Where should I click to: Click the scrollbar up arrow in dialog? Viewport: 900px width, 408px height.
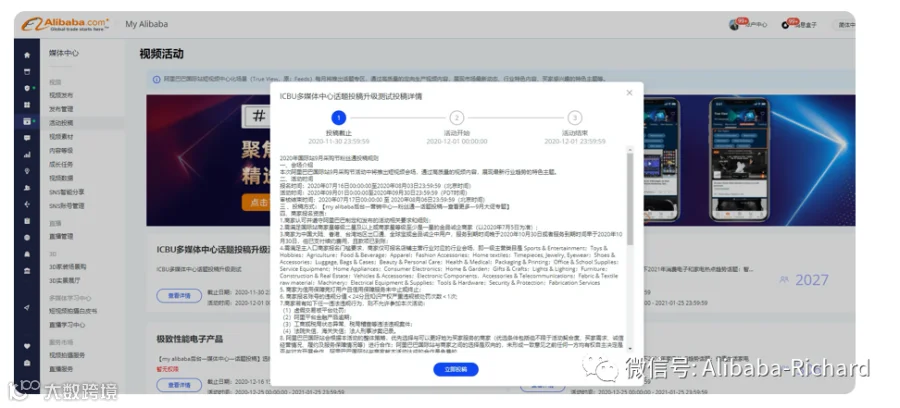(x=630, y=150)
